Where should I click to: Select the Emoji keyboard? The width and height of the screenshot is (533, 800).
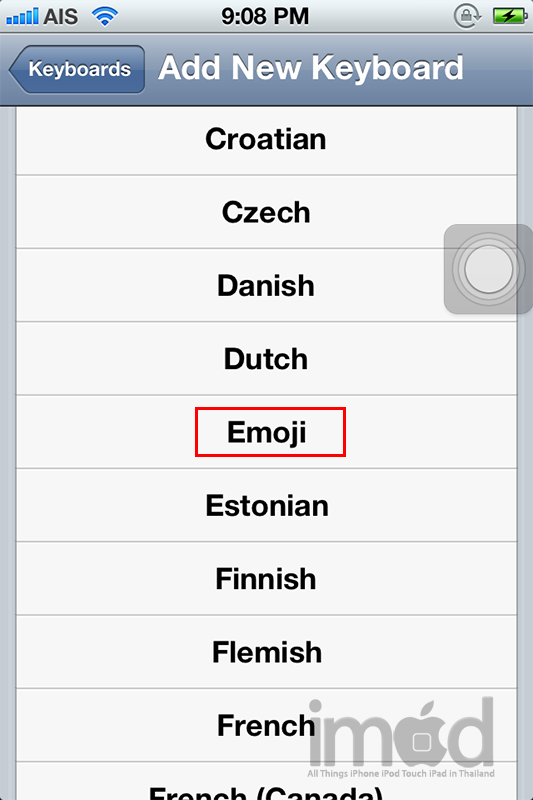266,432
